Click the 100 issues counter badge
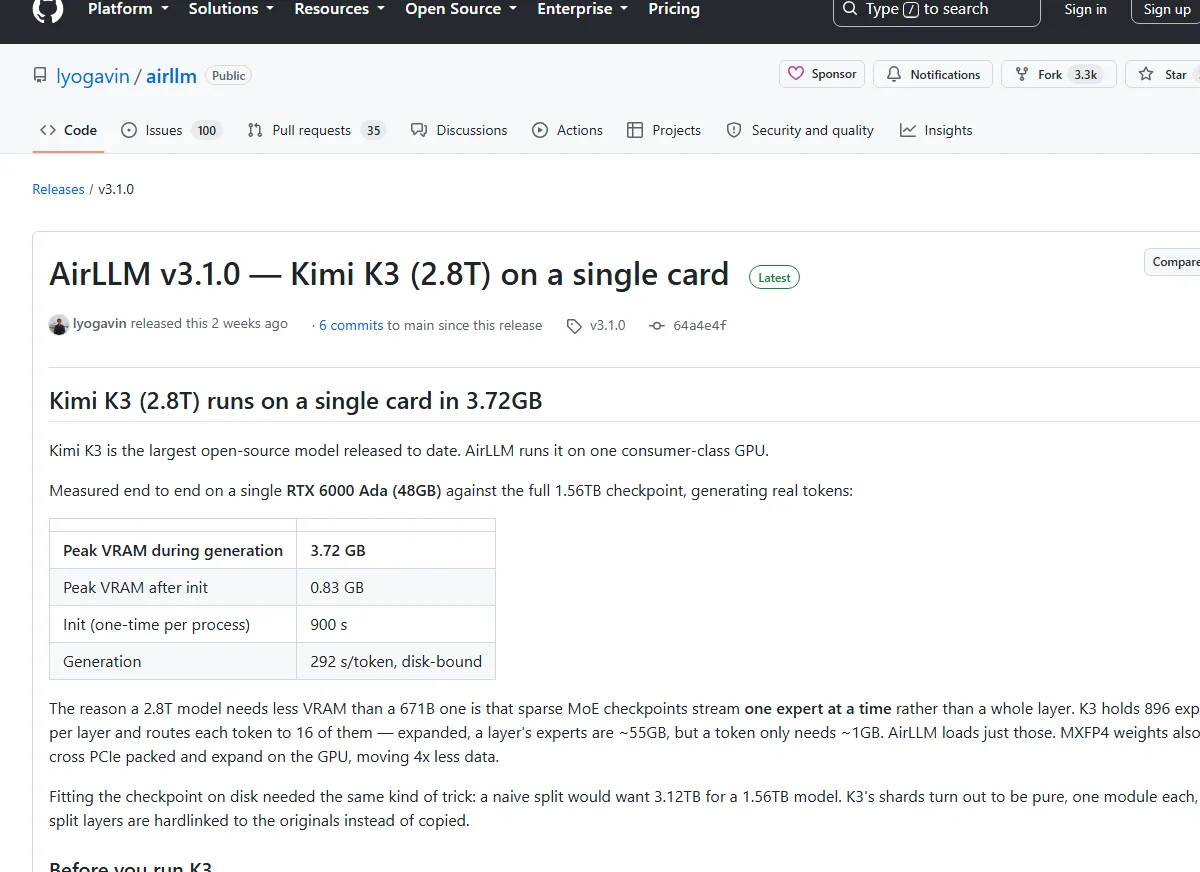Viewport: 1200px width, 872px height. pyautogui.click(x=207, y=130)
